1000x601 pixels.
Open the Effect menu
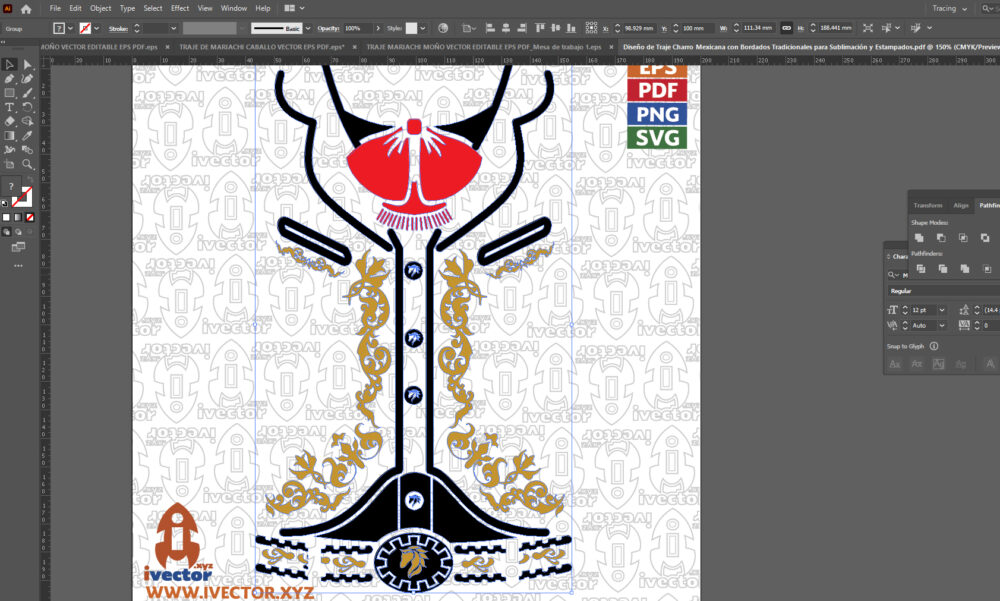[180, 9]
